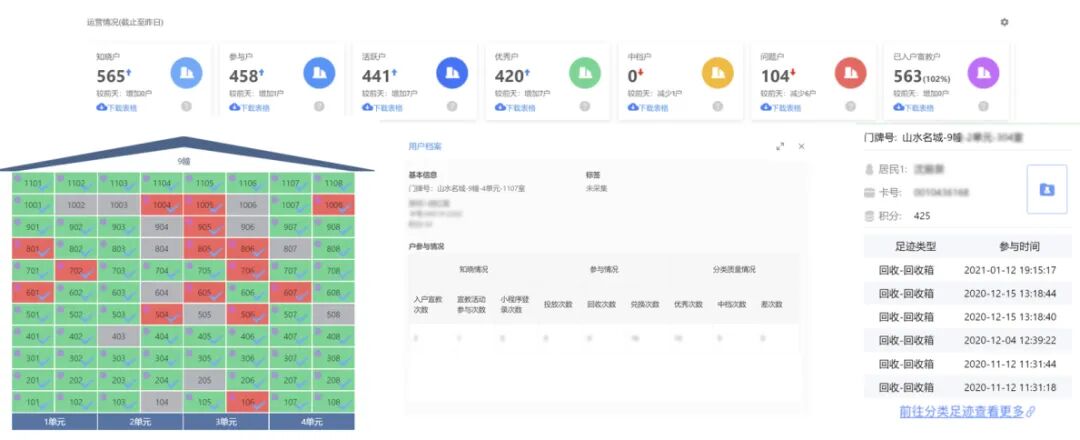Select red room 605 cell
The width and height of the screenshot is (1080, 440).
[x=205, y=293]
